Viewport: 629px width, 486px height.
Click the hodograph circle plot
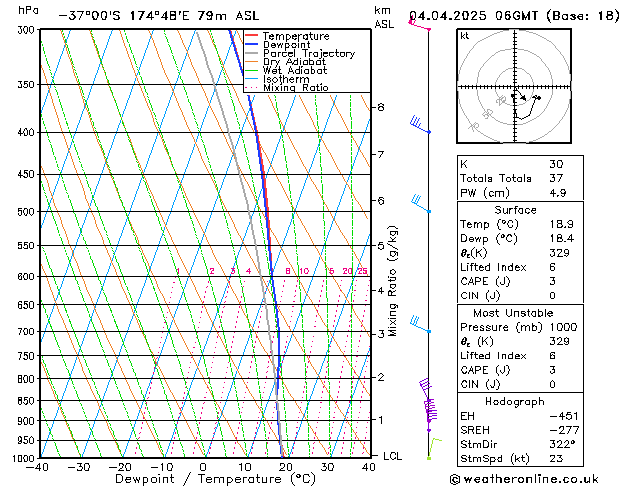[515, 88]
